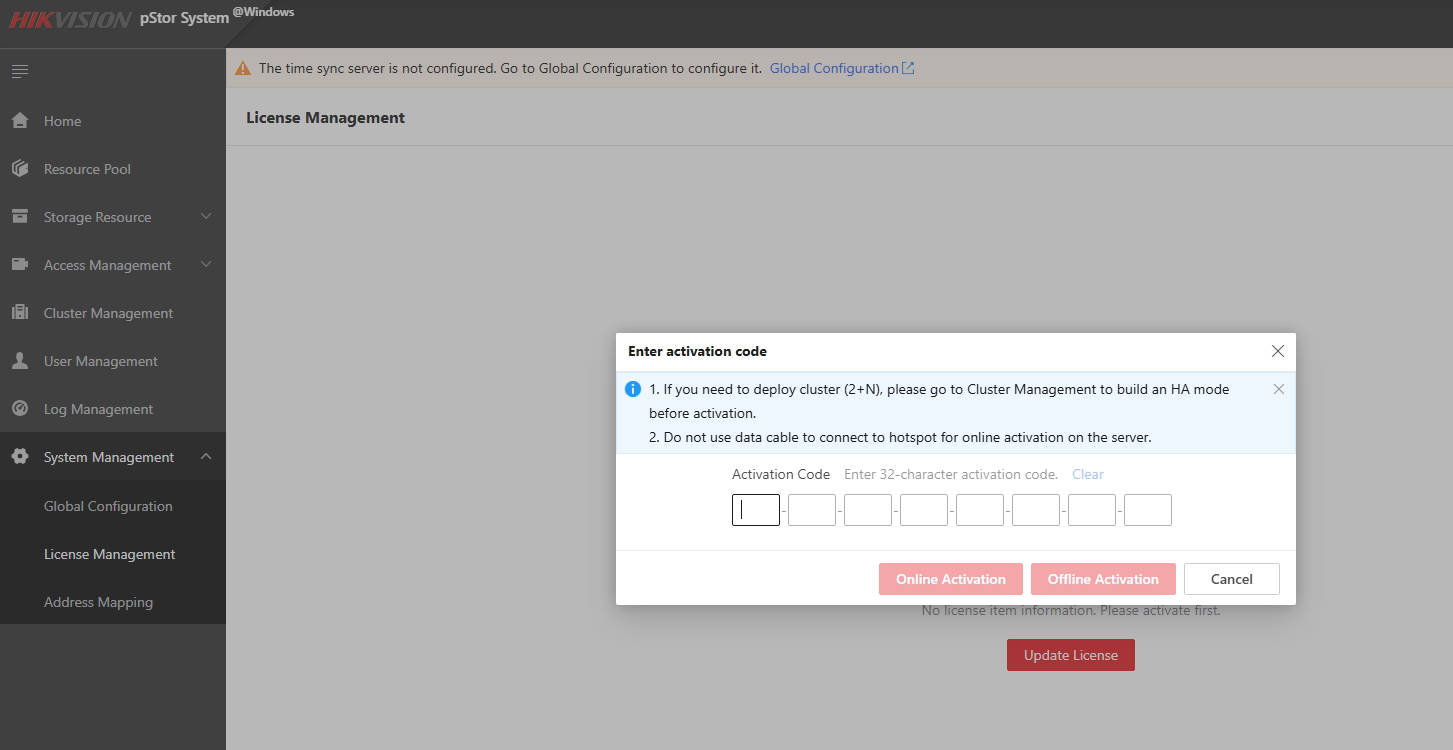Expand the Storage Resource submenu chevron

click(206, 217)
